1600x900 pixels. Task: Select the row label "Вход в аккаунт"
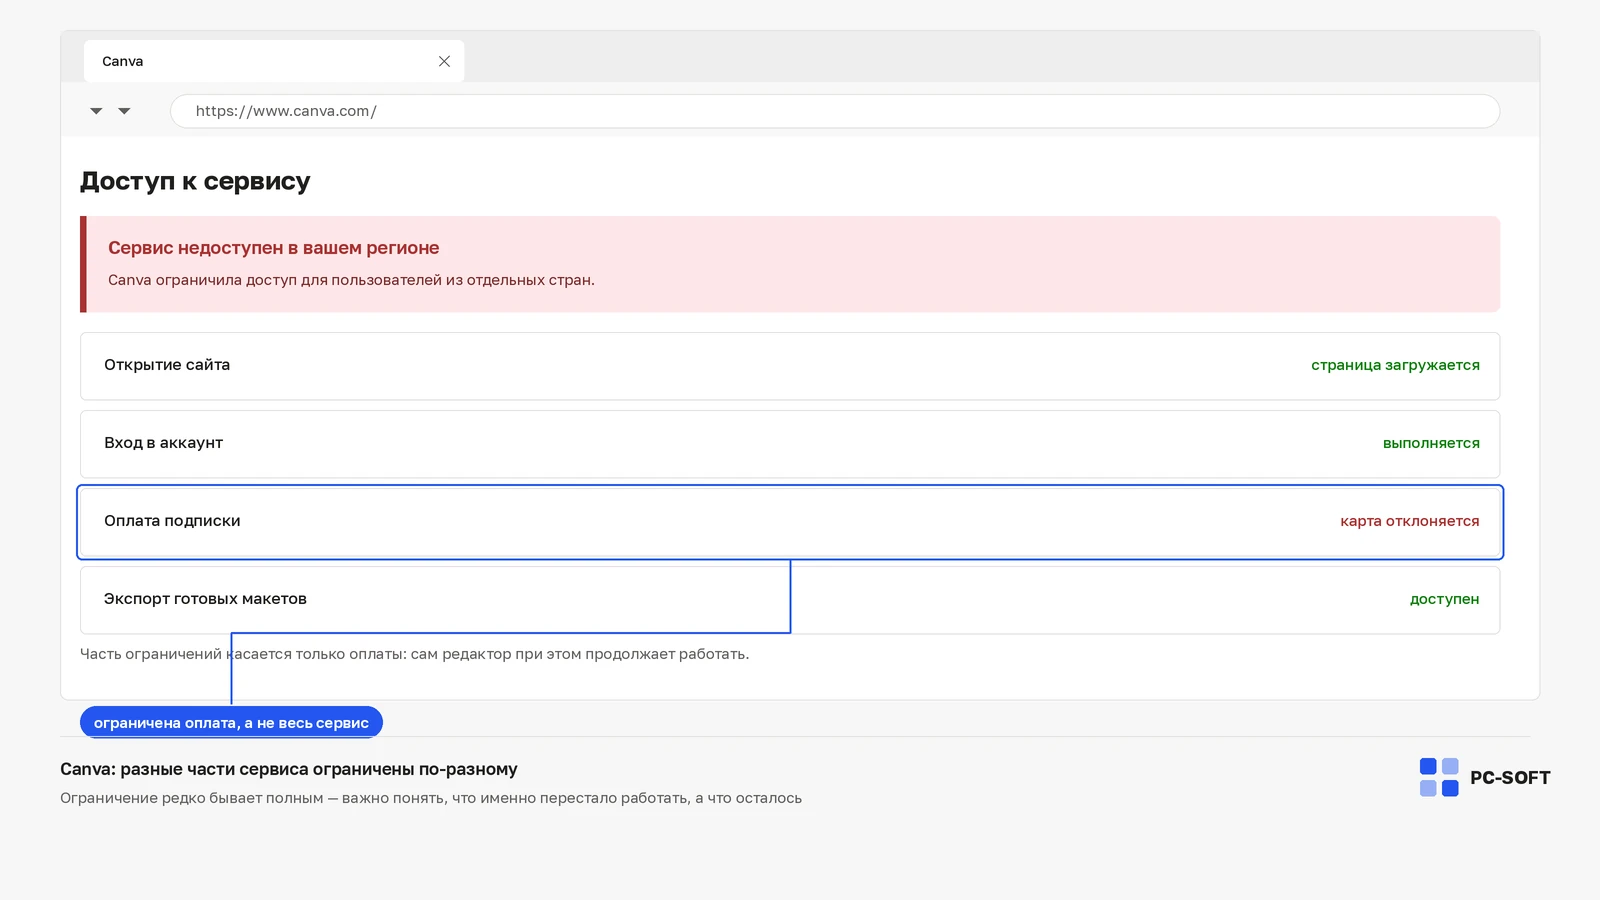coord(163,443)
